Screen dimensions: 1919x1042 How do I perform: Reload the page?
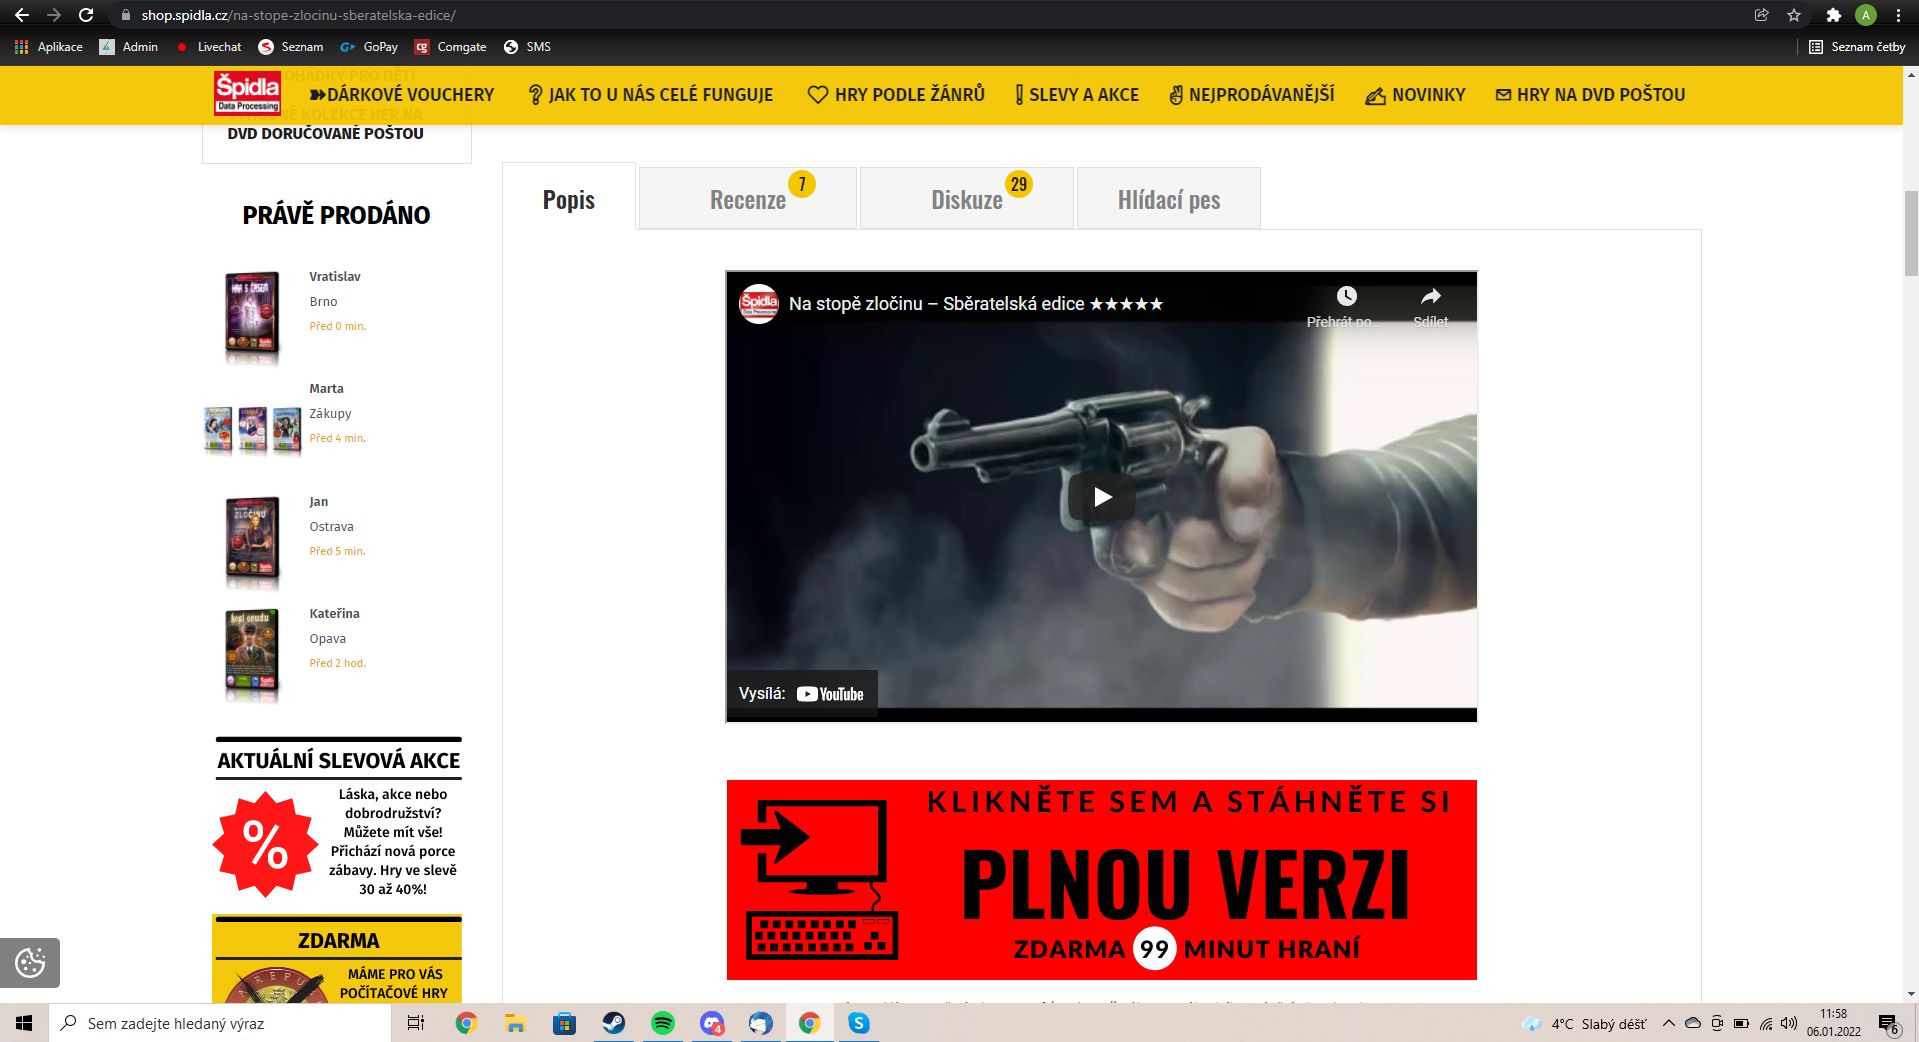(x=86, y=15)
